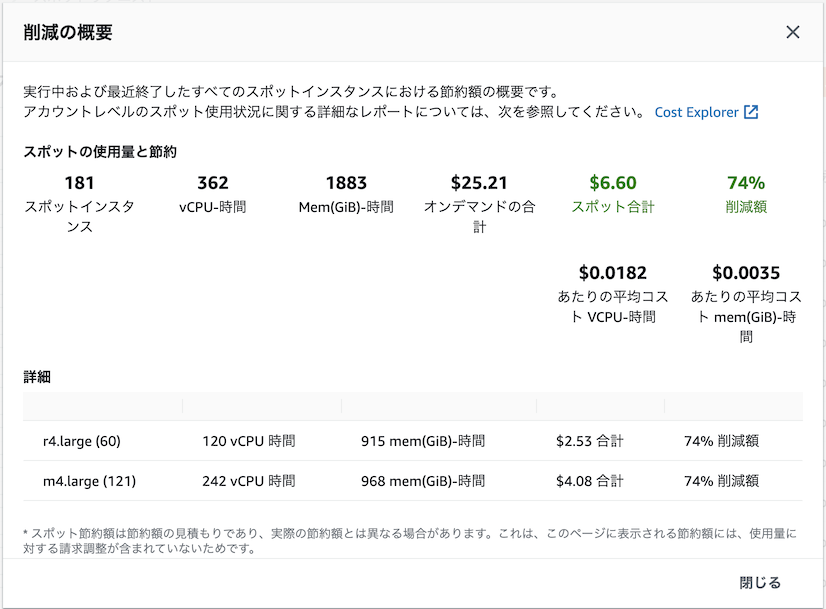Open the Cost Explorer link
Image resolution: width=826 pixels, height=609 pixels.
[x=696, y=112]
